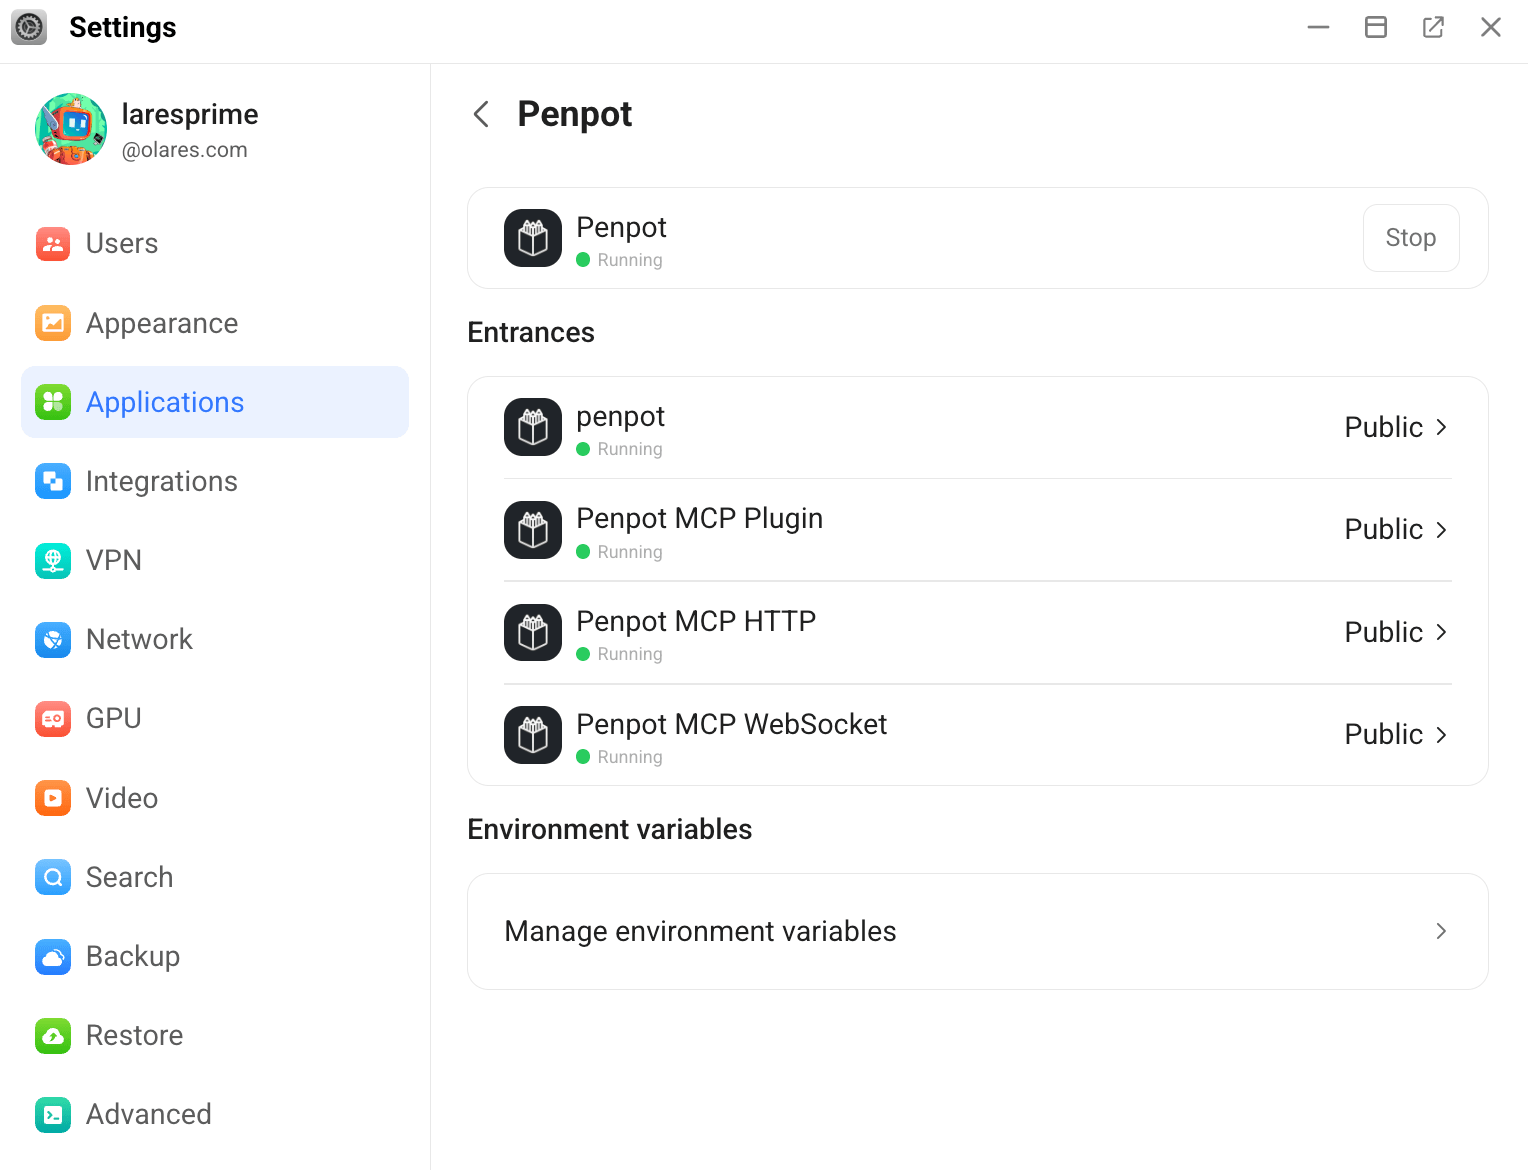Open the VPN settings section

tap(215, 560)
